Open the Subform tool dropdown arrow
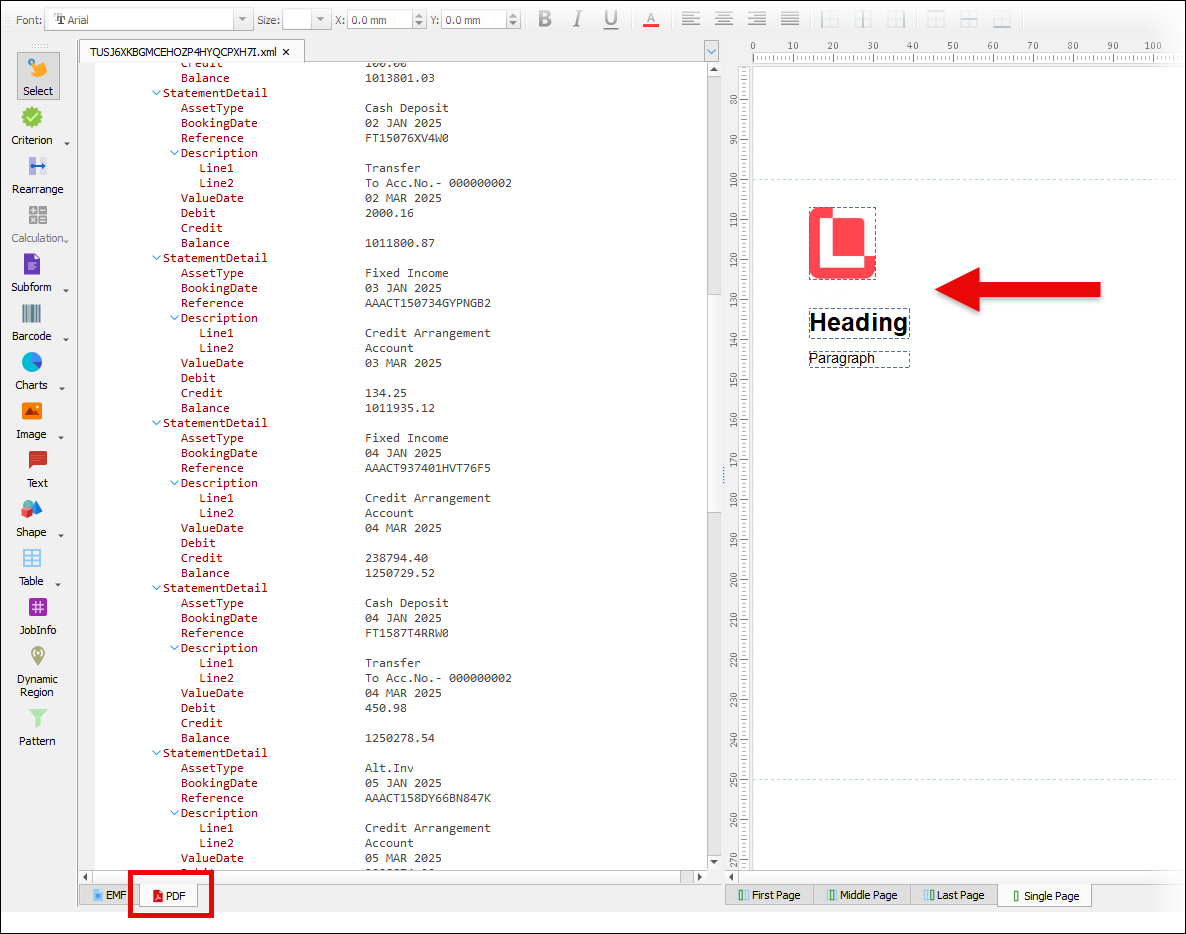Viewport: 1186px width, 934px height. (x=66, y=290)
